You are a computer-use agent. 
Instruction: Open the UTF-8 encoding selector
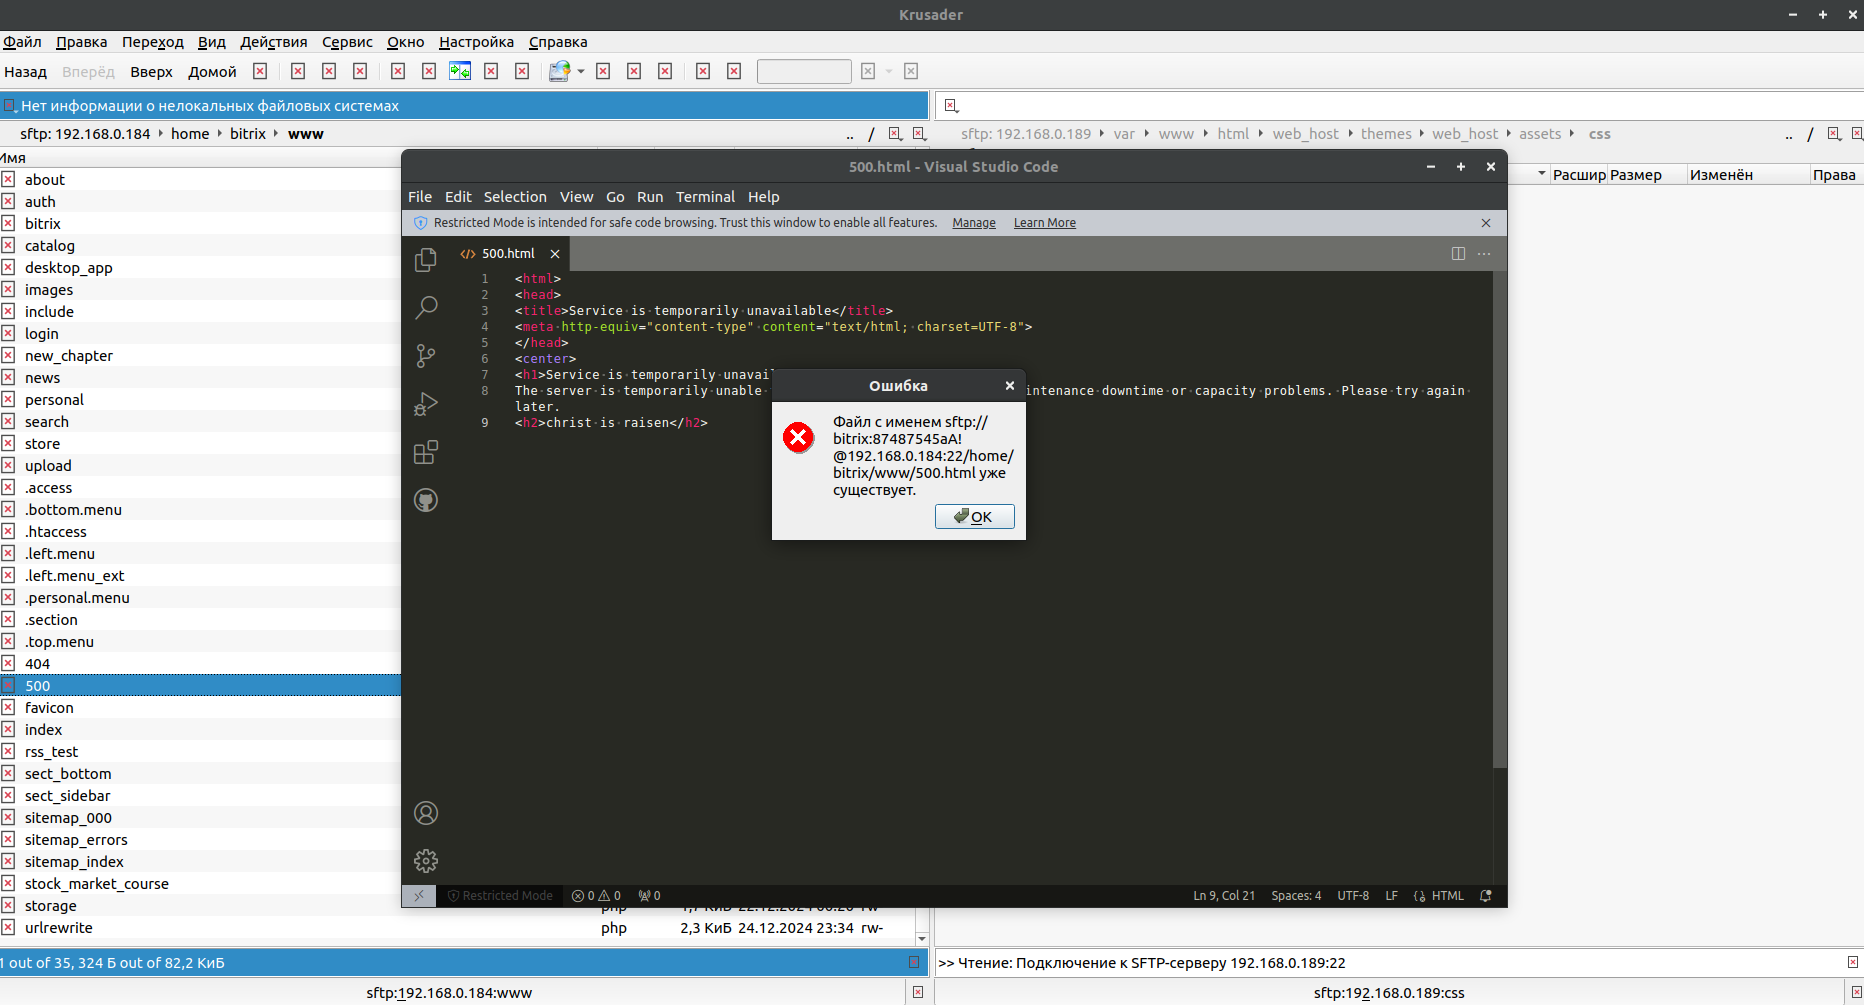[1353, 896]
